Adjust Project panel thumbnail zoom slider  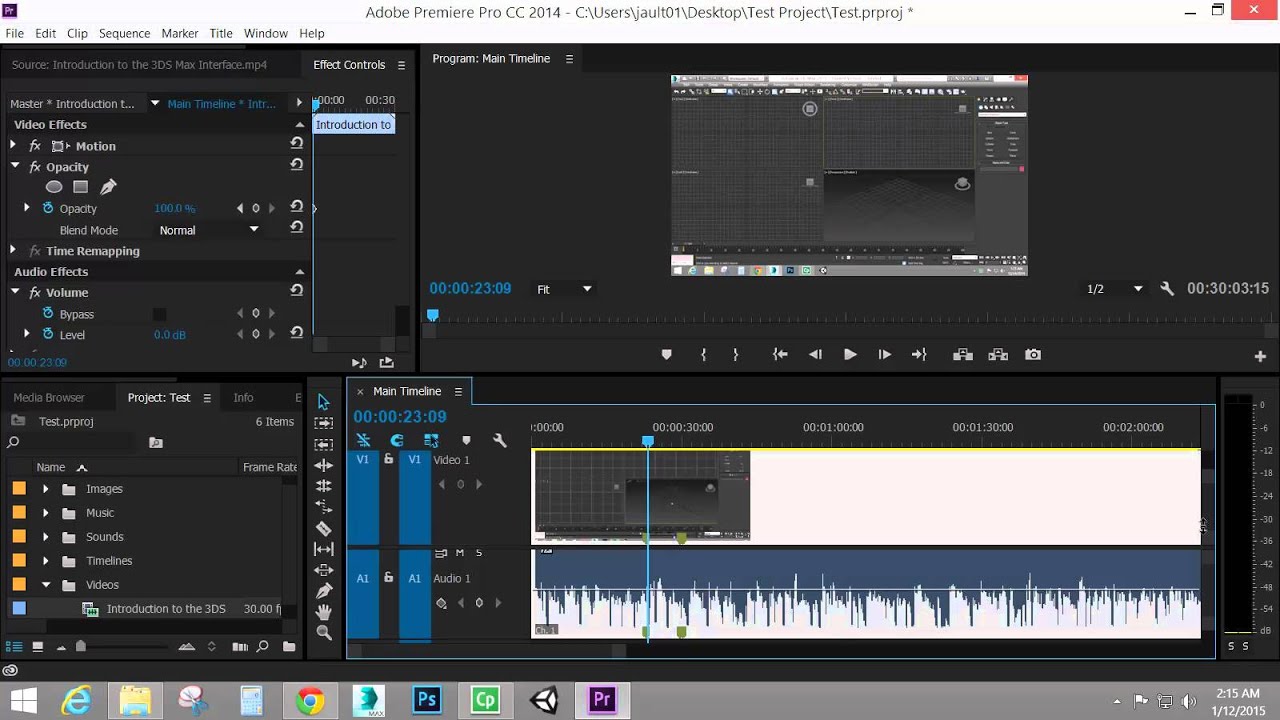click(81, 647)
